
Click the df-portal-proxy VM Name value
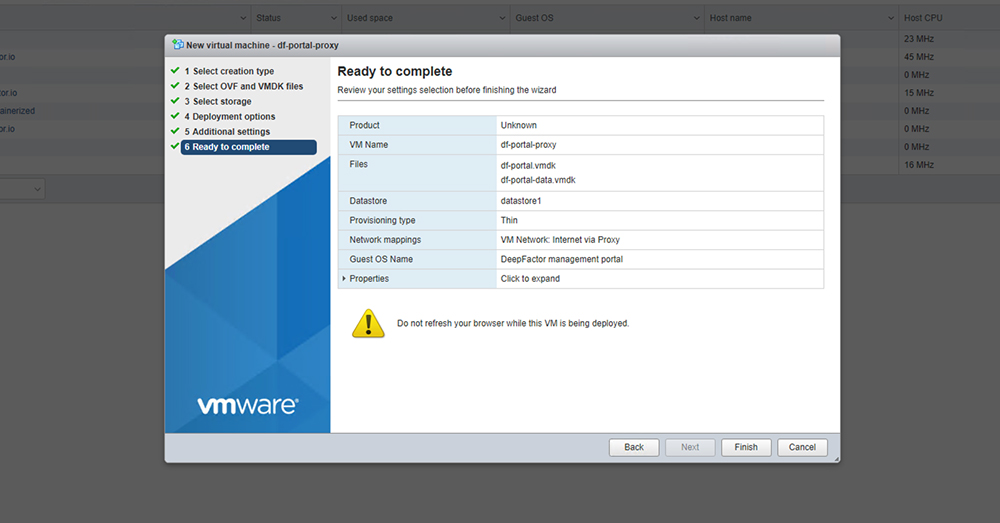point(528,145)
